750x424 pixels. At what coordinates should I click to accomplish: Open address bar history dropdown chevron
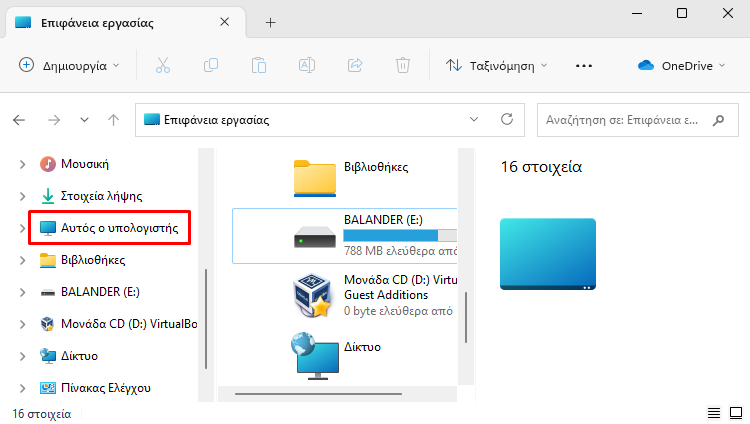coord(474,120)
